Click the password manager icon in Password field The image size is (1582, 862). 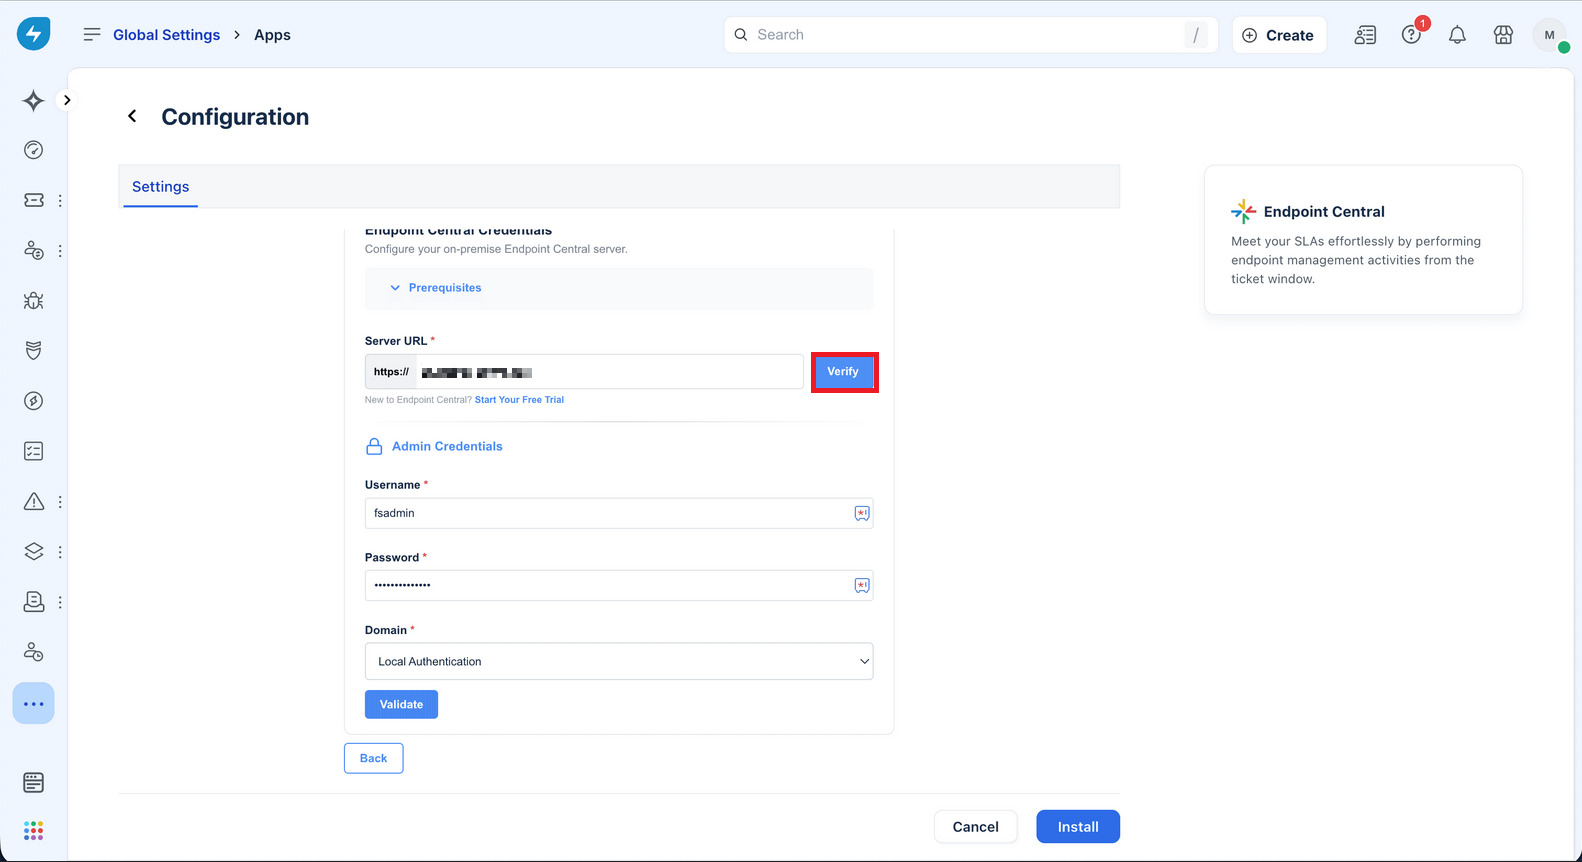[861, 585]
